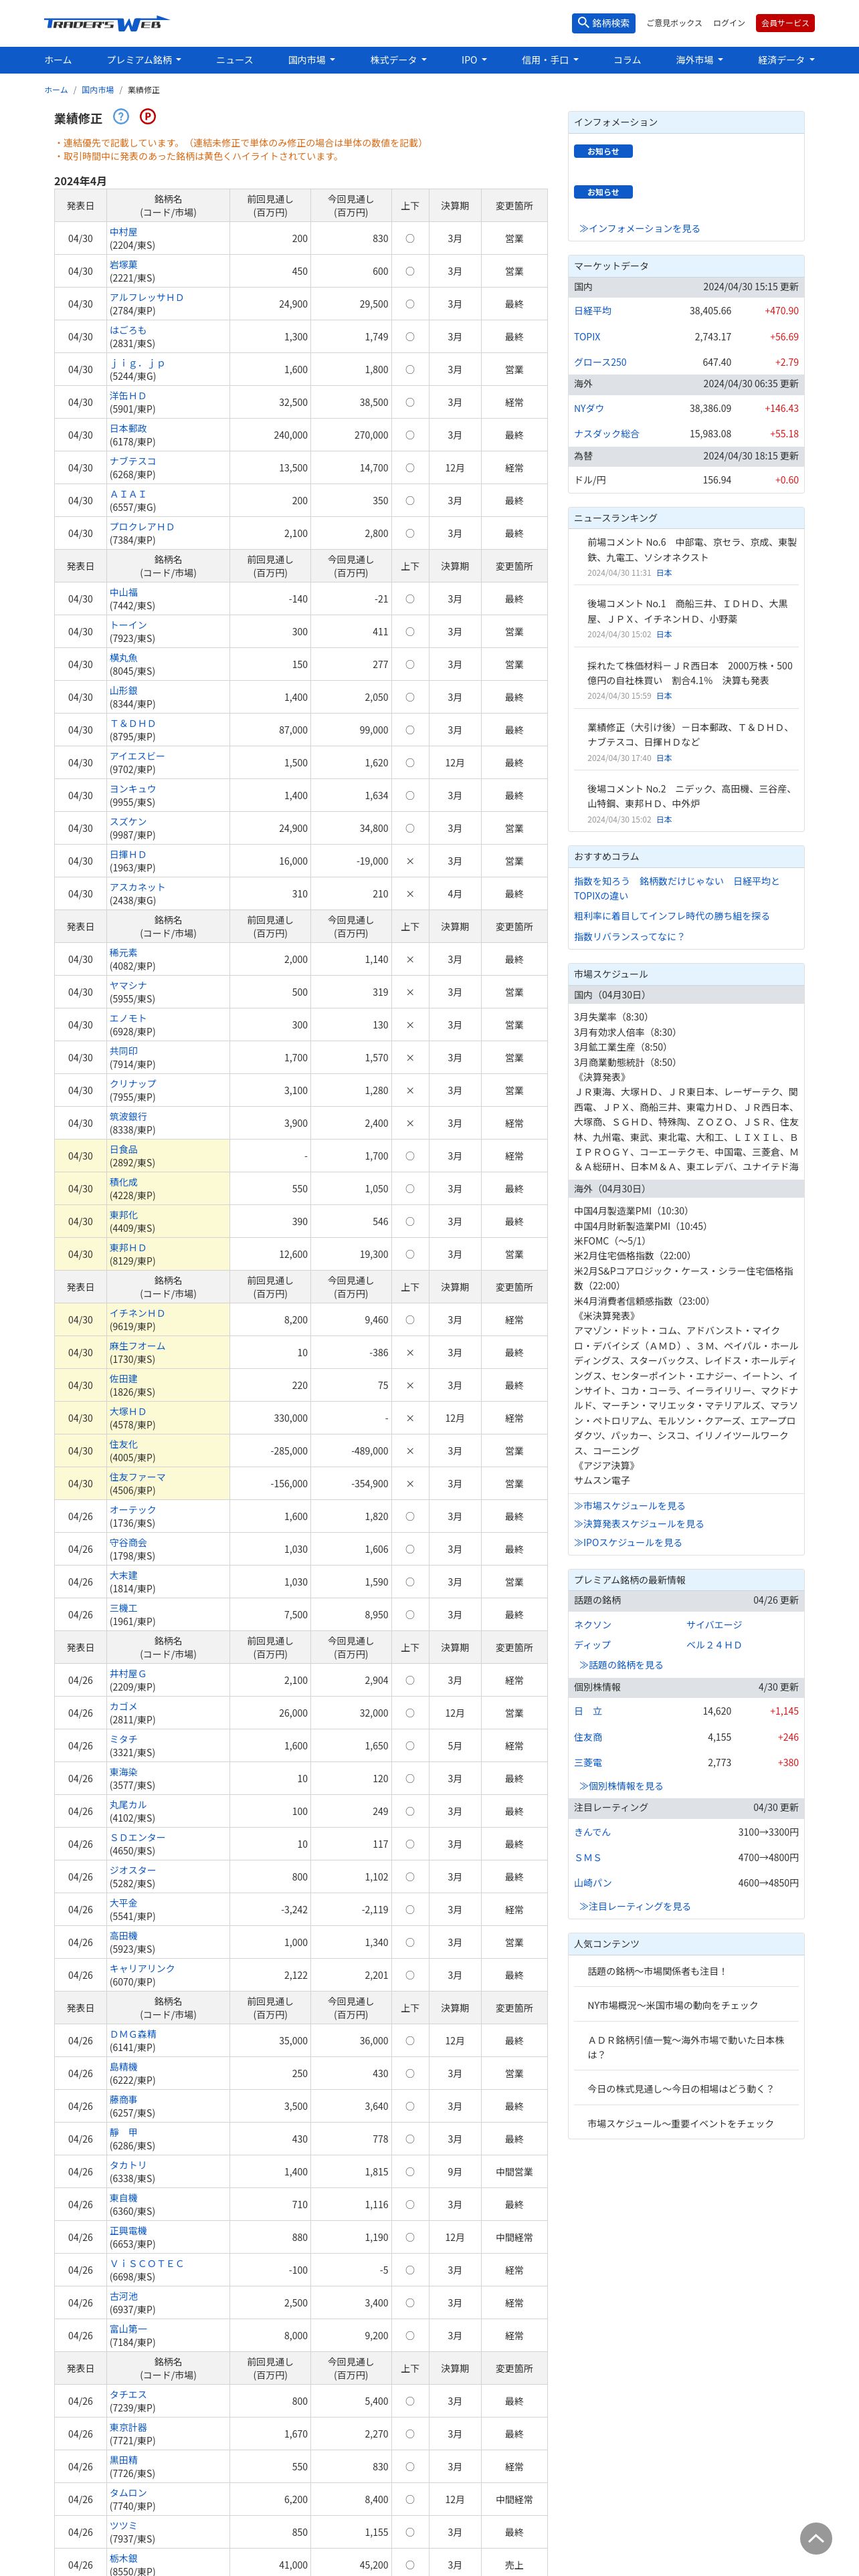Viewport: 859px width, 2576px height.
Task: Expand the 株式データ dropdown menu
Action: (398, 60)
